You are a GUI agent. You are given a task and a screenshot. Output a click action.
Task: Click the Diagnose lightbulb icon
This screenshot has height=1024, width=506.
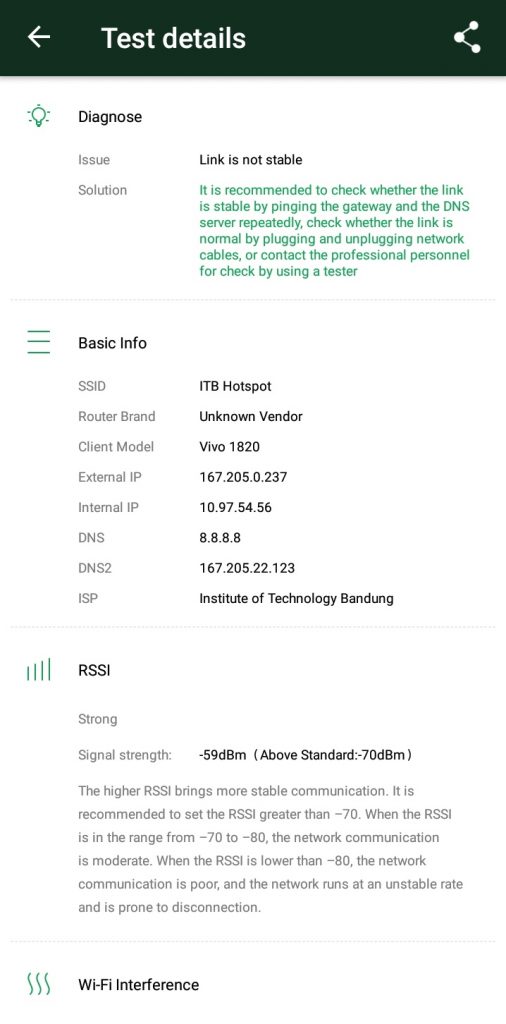(39, 116)
